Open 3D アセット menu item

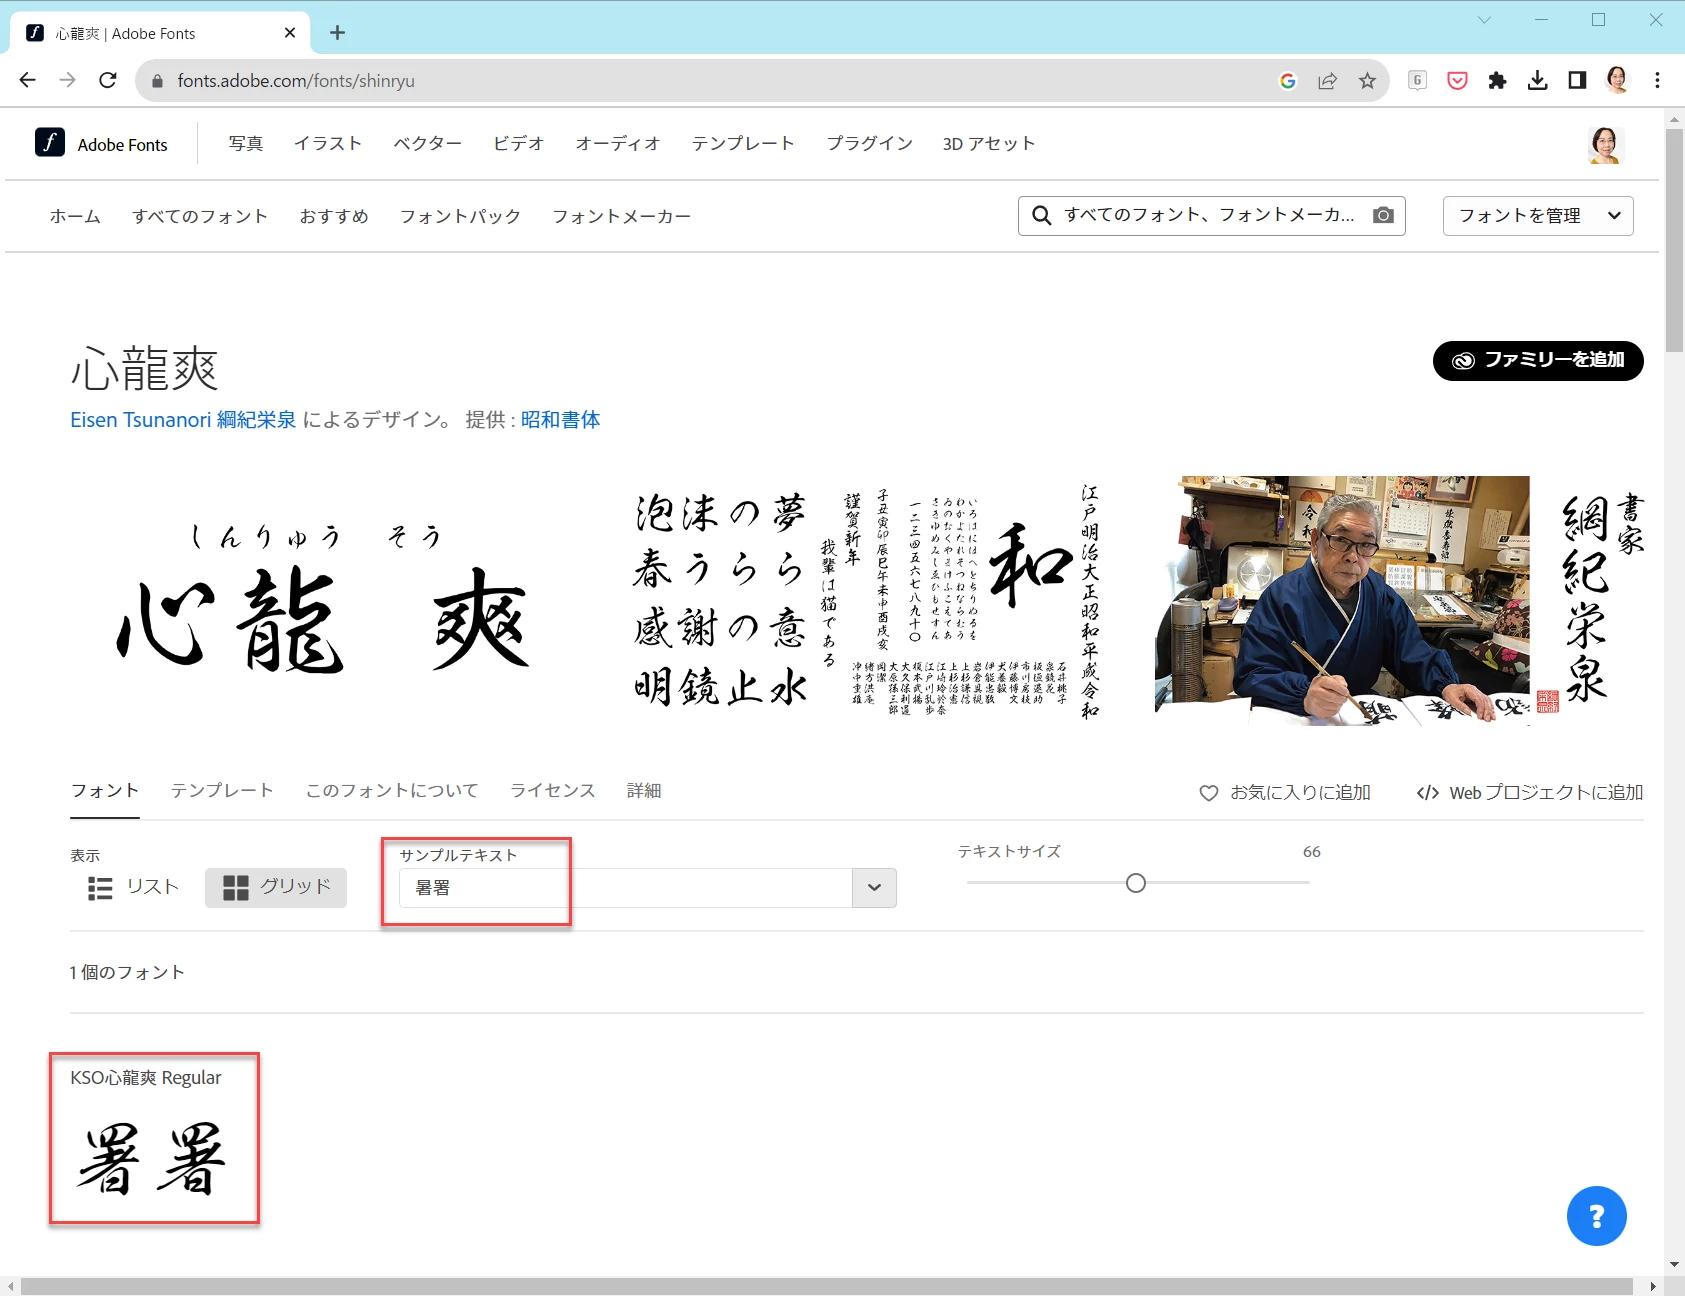coord(989,143)
